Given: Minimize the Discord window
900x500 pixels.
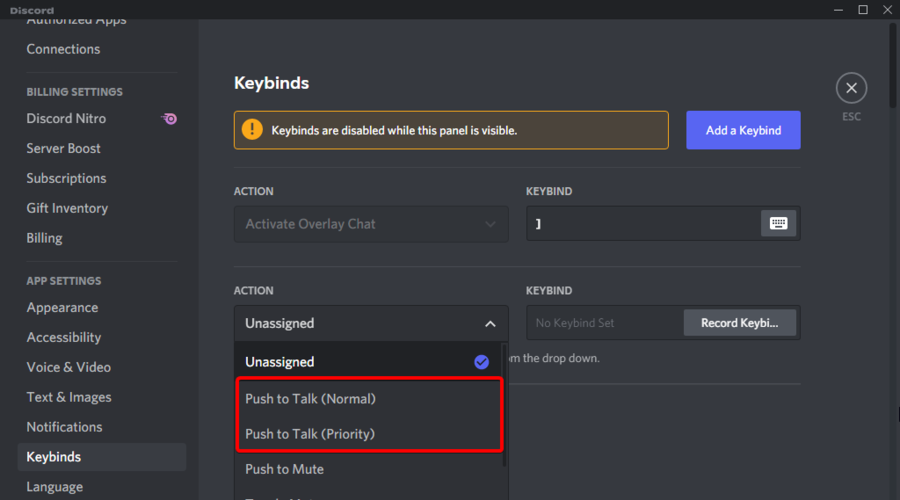Looking at the screenshot, I should [839, 10].
